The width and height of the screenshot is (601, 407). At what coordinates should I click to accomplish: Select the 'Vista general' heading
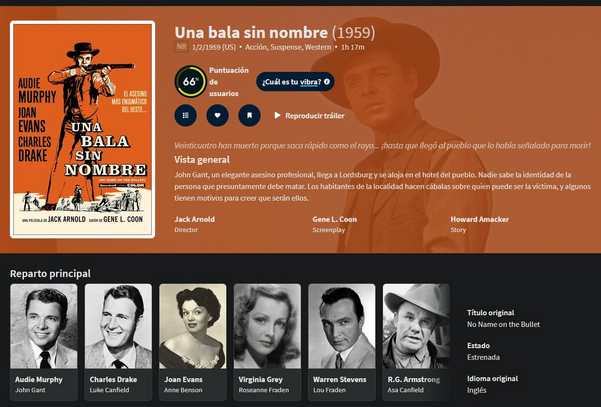click(x=202, y=160)
